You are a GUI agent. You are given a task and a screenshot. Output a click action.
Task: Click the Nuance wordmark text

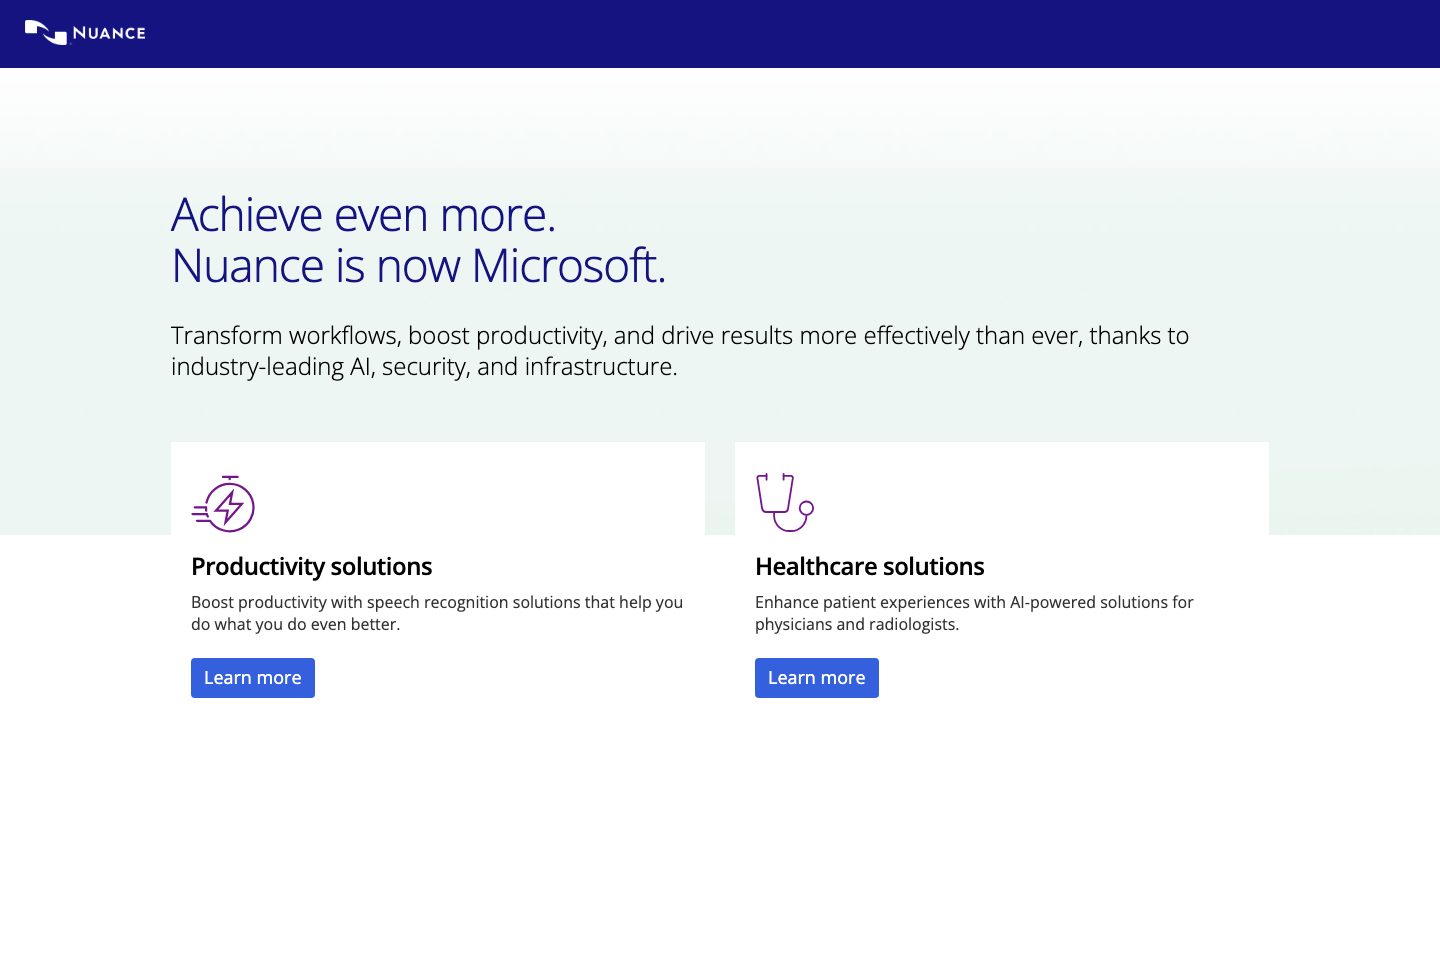click(109, 34)
